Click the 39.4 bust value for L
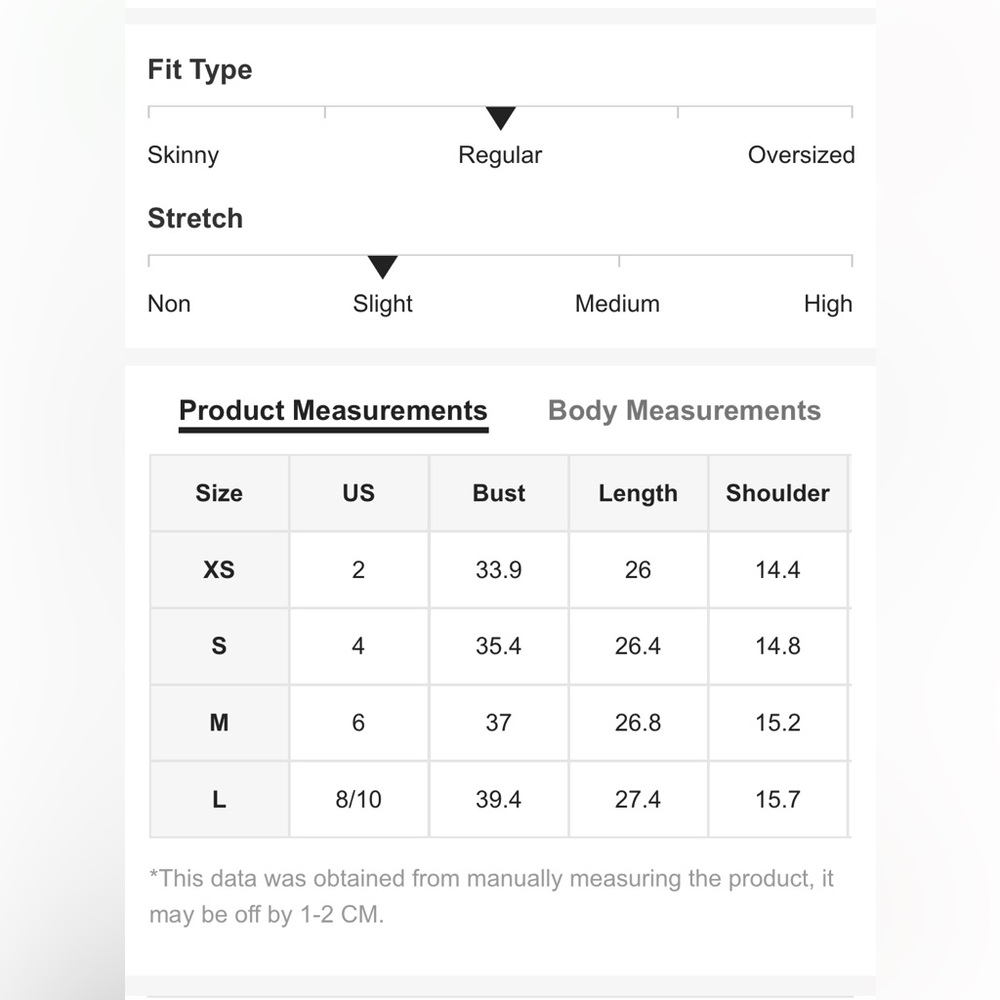The height and width of the screenshot is (1000, 1000). [499, 799]
